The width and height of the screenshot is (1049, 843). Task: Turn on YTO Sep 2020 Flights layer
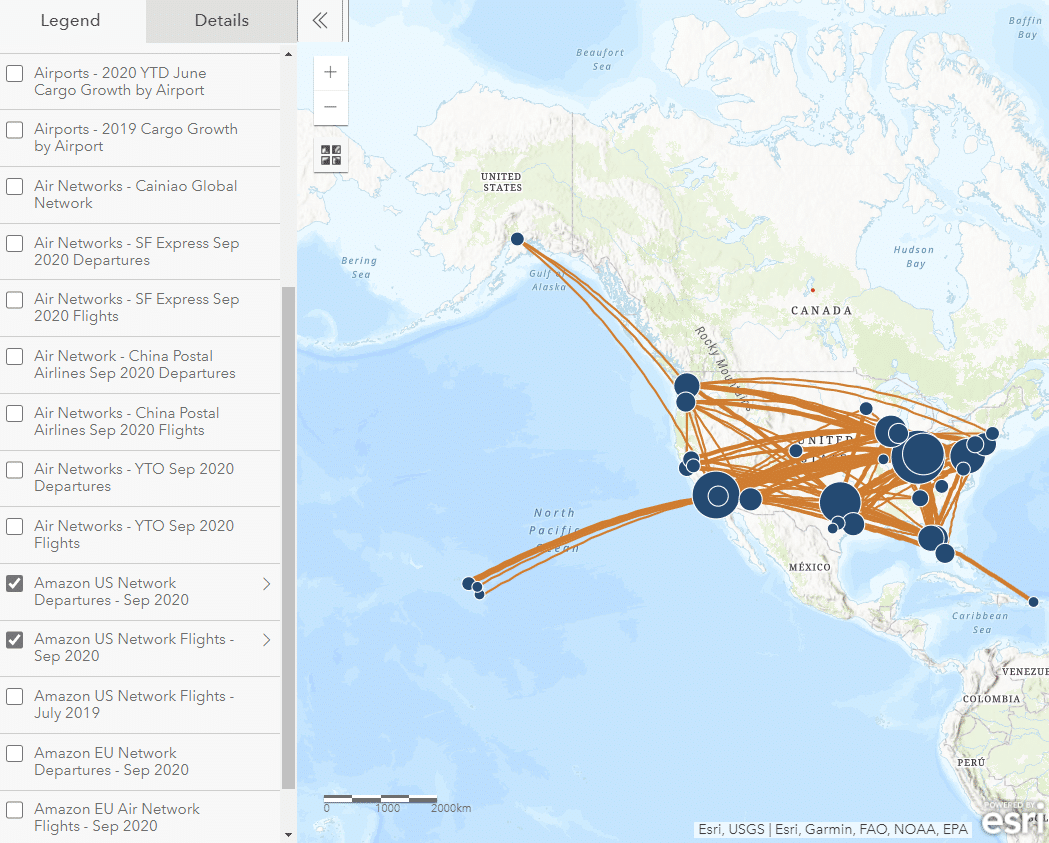coord(15,526)
